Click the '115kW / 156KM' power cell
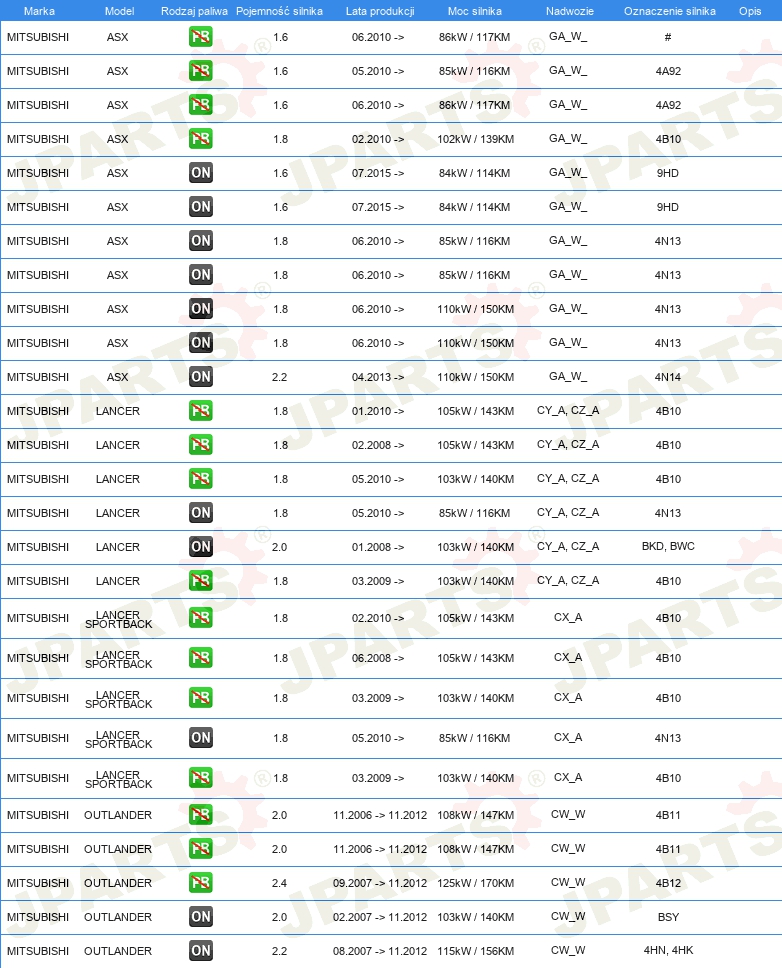This screenshot has width=782, height=968. coord(475,951)
